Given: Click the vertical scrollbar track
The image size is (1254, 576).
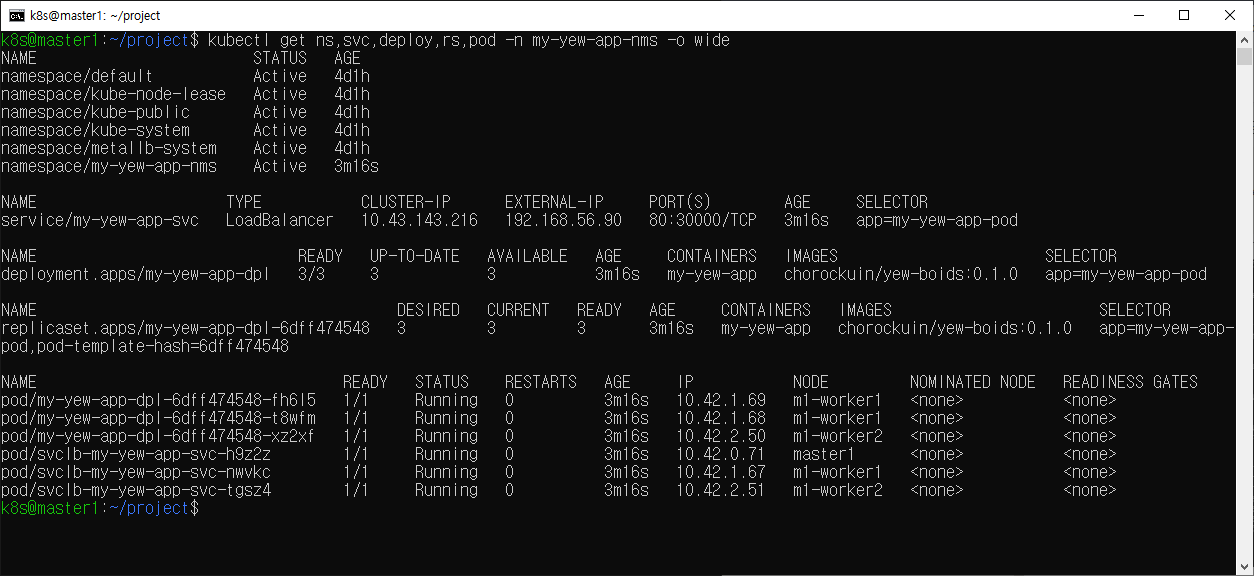Looking at the screenshot, I should coord(1245,300).
